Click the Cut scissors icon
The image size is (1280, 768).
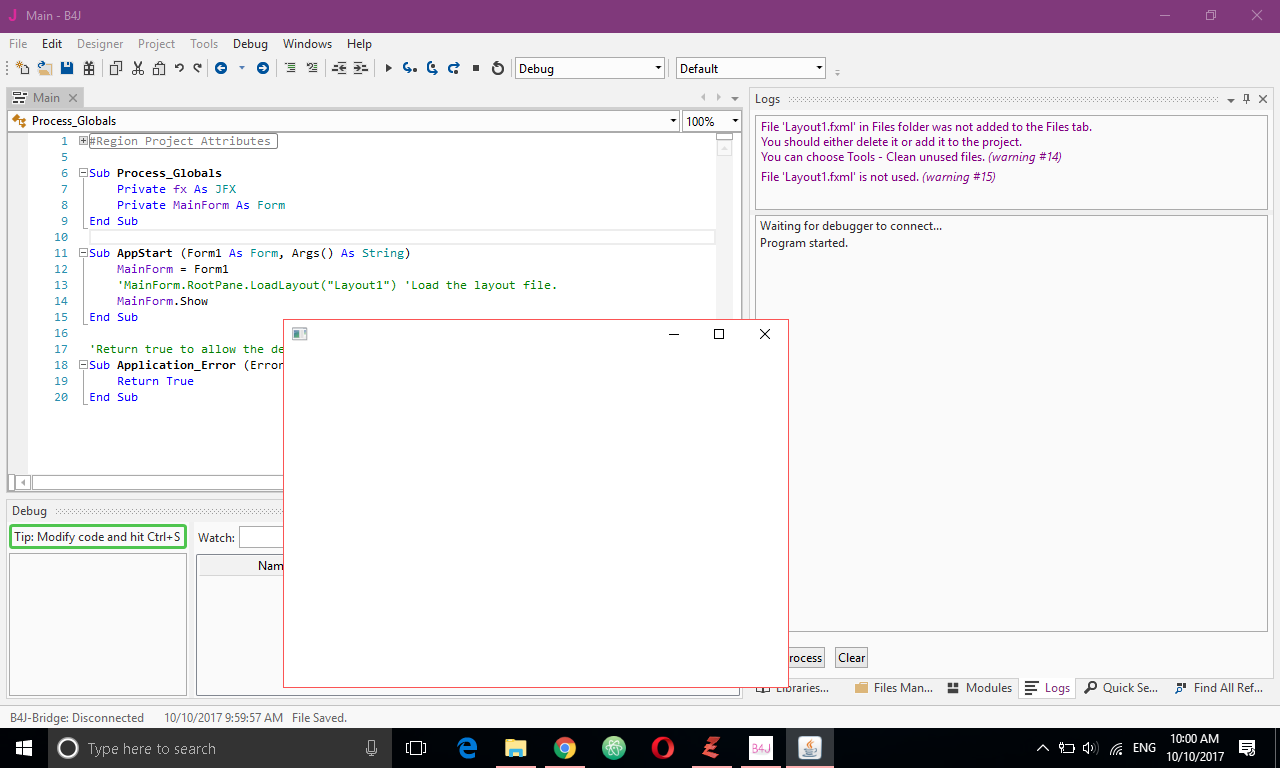click(x=138, y=68)
